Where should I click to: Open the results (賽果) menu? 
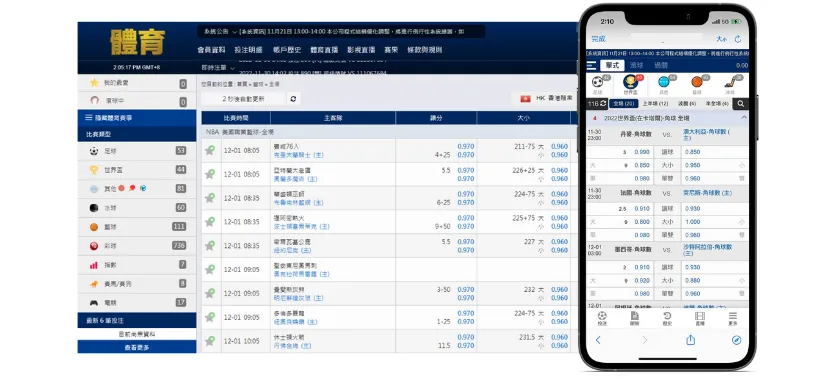point(391,50)
